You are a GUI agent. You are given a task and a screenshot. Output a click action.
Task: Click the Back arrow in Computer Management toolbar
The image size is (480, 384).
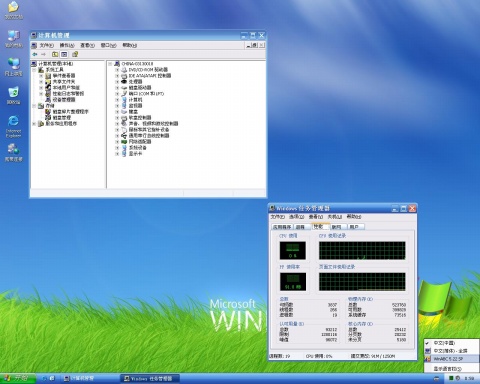35,54
